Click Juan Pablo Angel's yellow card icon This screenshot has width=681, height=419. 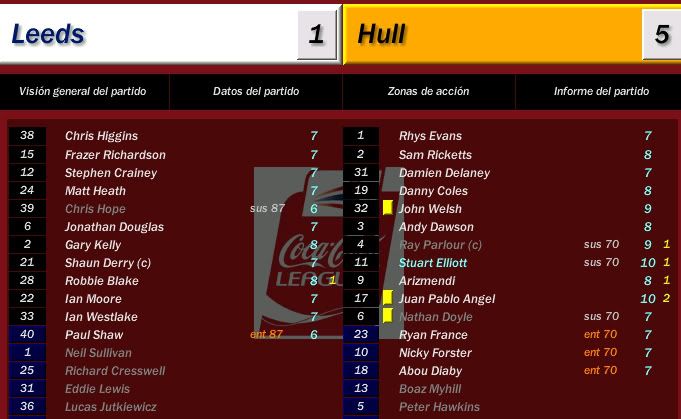(388, 298)
